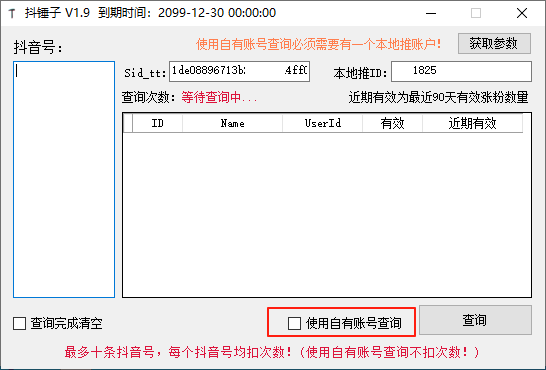Click the 查询 button

click(x=475, y=320)
